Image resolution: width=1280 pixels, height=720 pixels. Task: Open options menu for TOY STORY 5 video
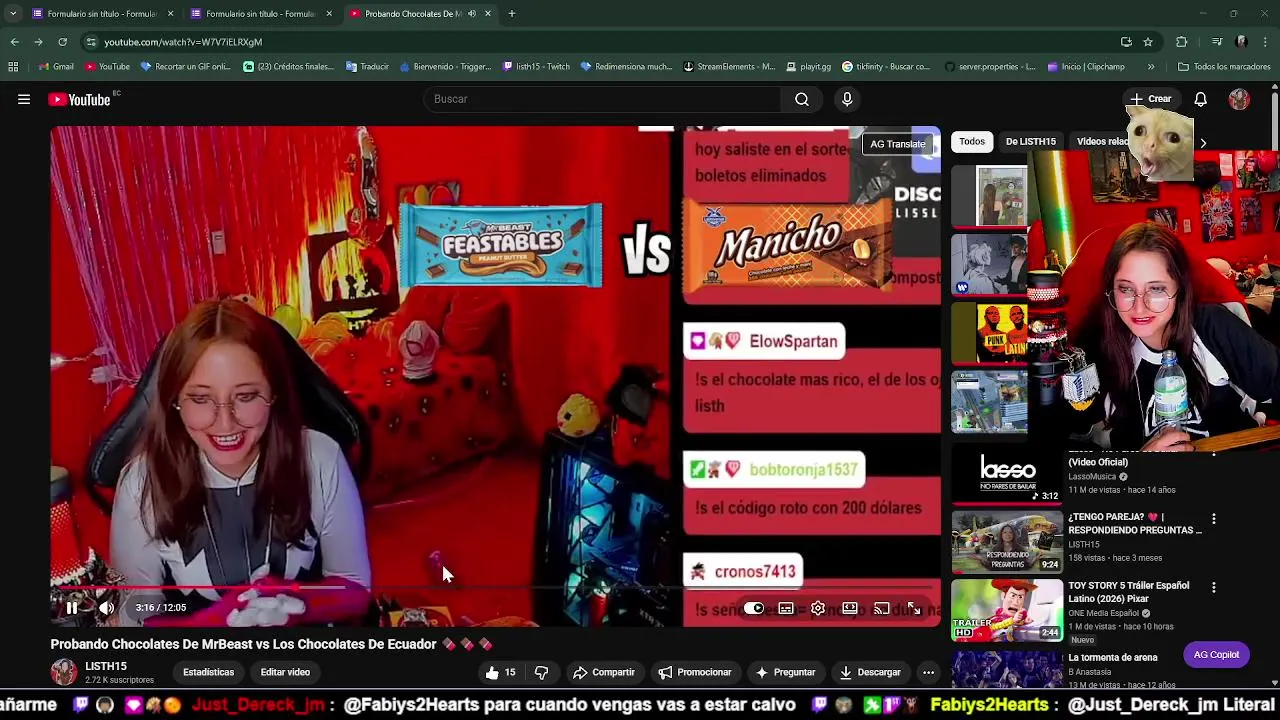(1214, 587)
